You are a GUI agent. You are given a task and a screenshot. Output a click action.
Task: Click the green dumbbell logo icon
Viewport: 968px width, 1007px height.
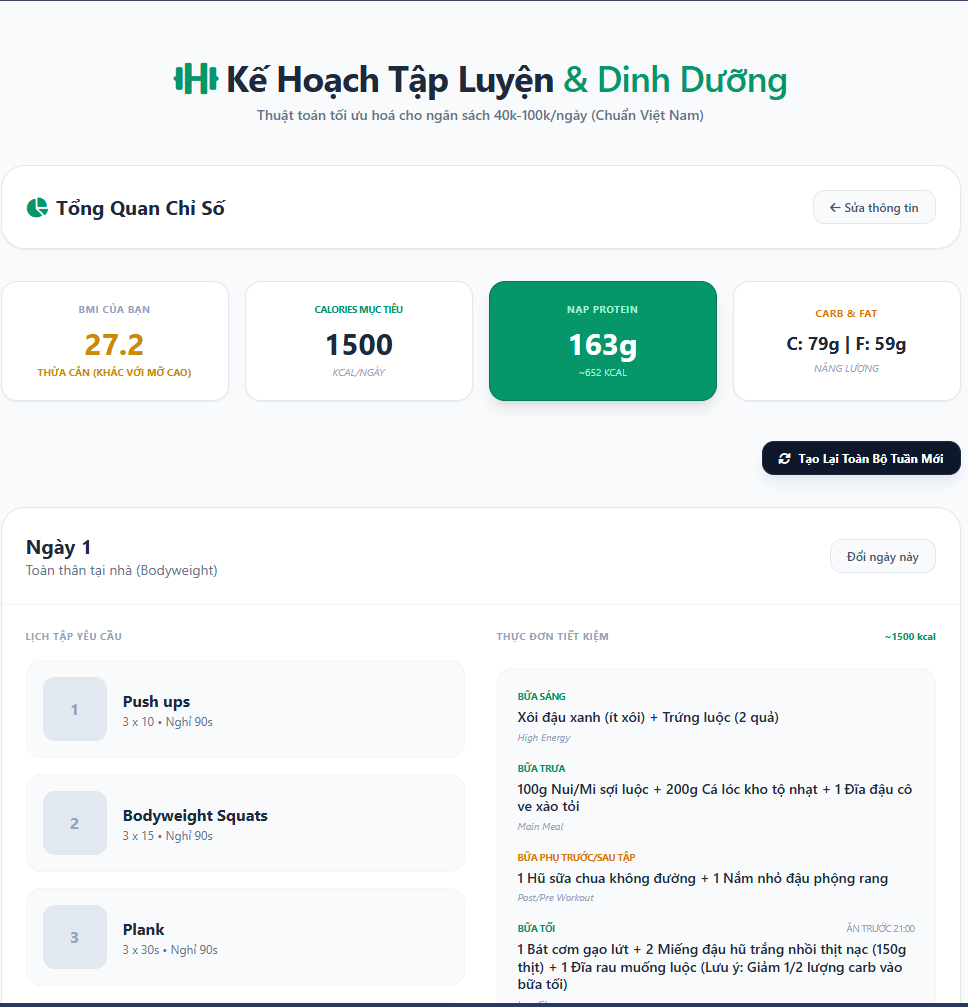[196, 79]
